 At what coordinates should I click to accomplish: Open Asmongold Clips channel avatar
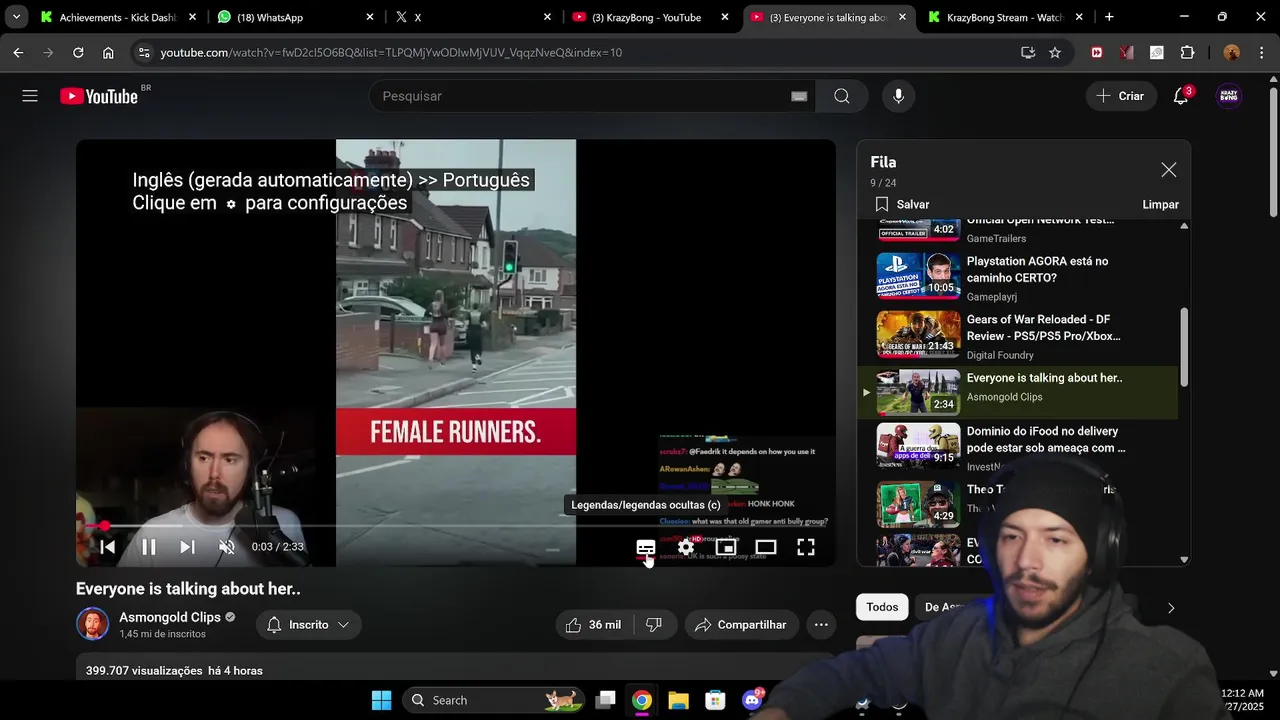(x=93, y=624)
